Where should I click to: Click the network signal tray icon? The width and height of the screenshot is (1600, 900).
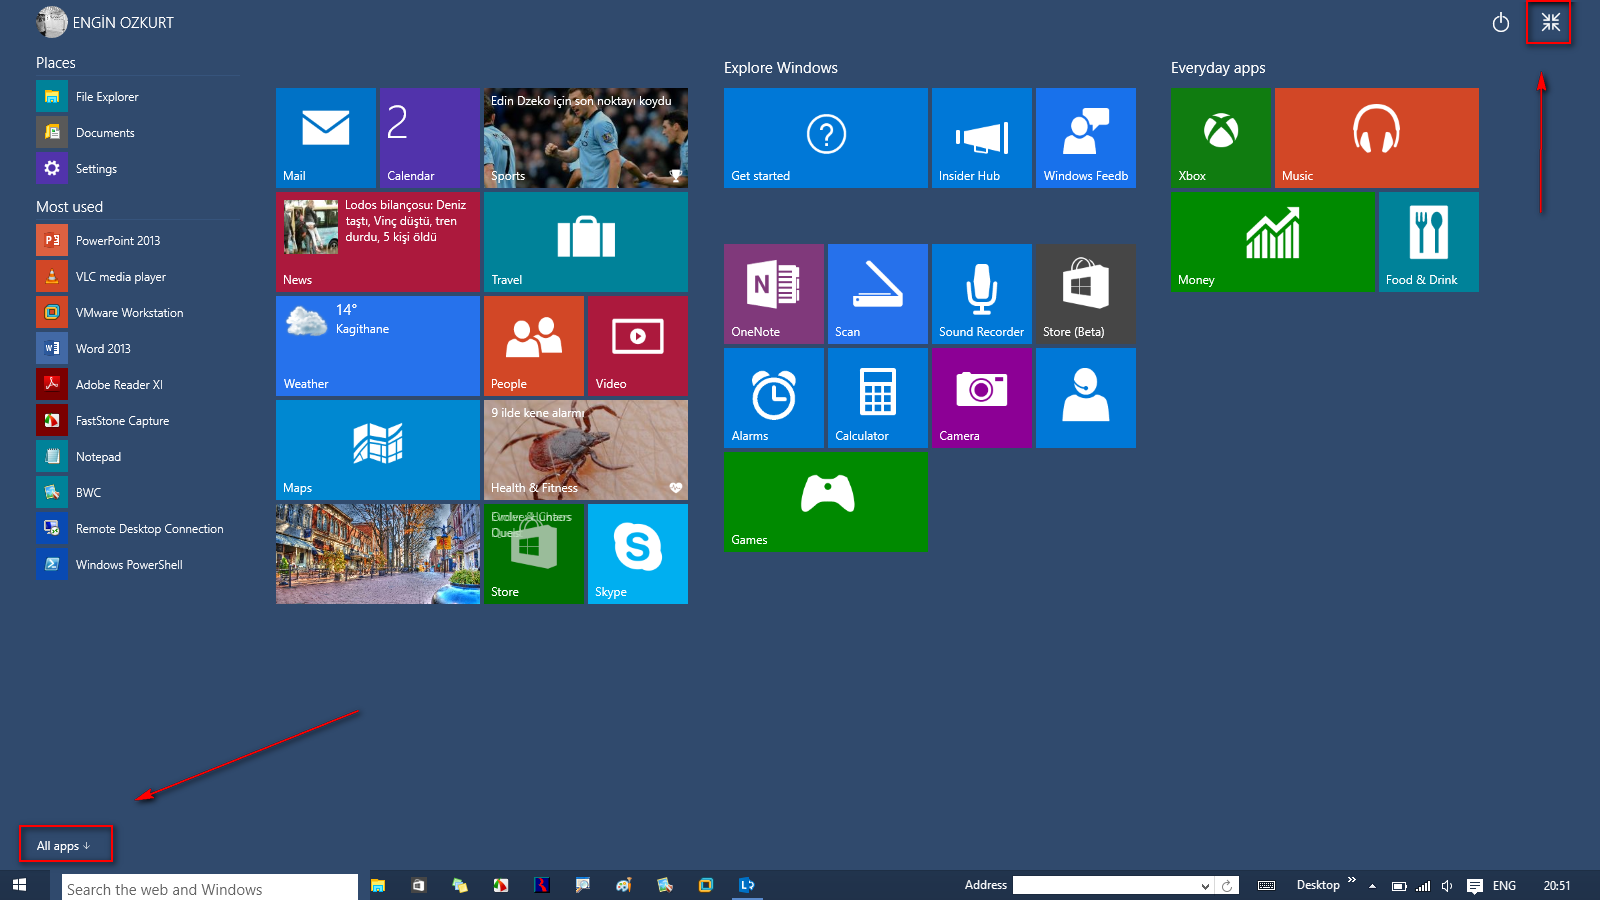point(1423,886)
